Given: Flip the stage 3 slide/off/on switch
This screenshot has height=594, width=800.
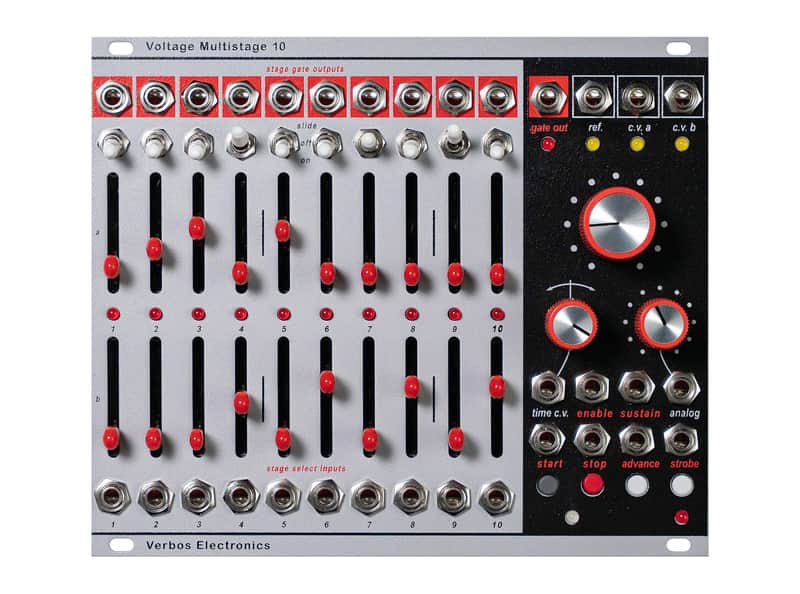Looking at the screenshot, I should click(x=198, y=143).
